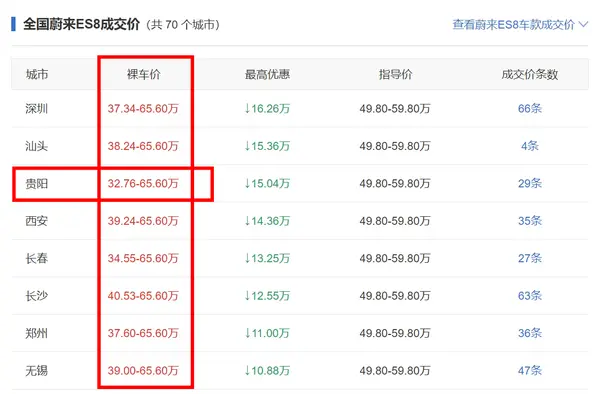Open the 66条 link for 深圳
The height and width of the screenshot is (394, 600).
530,109
